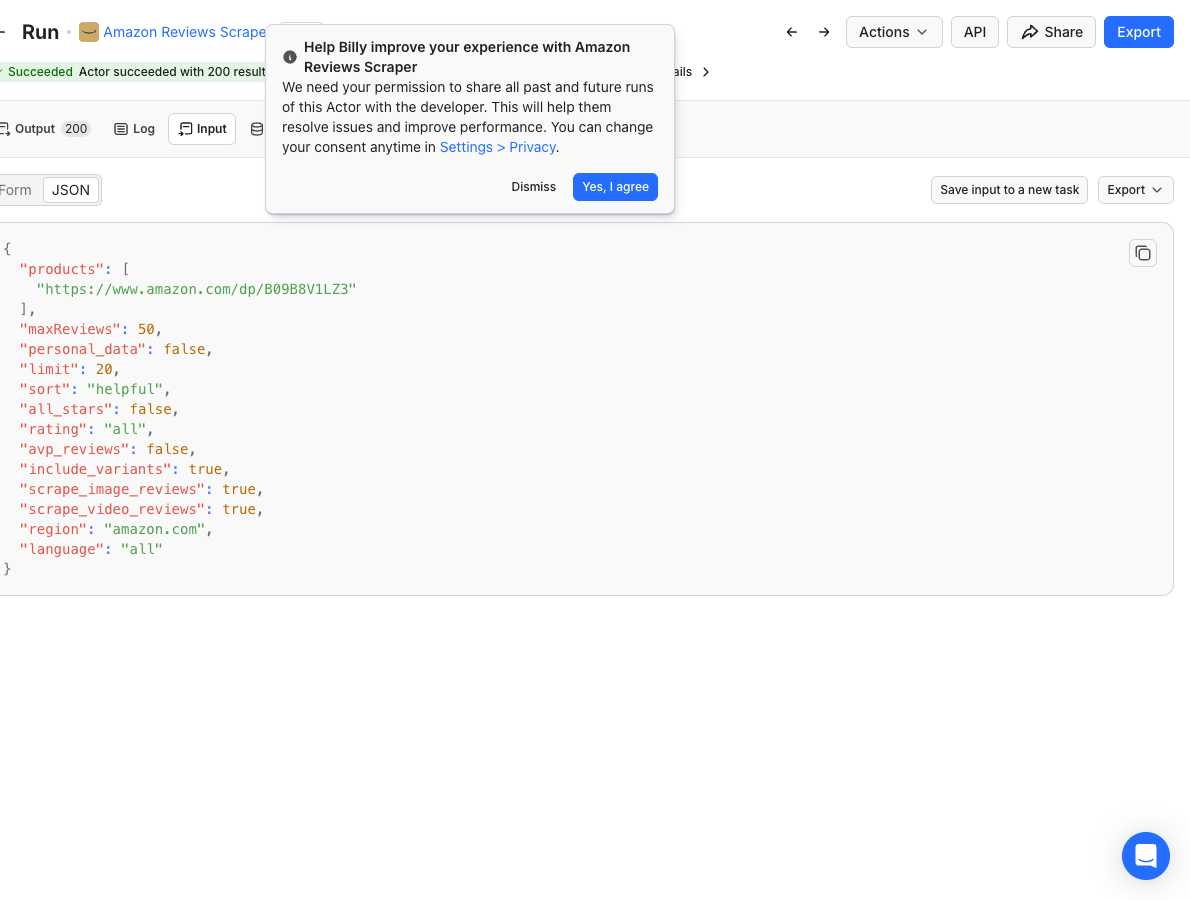
Task: Go to next run arrow
Action: click(x=824, y=32)
